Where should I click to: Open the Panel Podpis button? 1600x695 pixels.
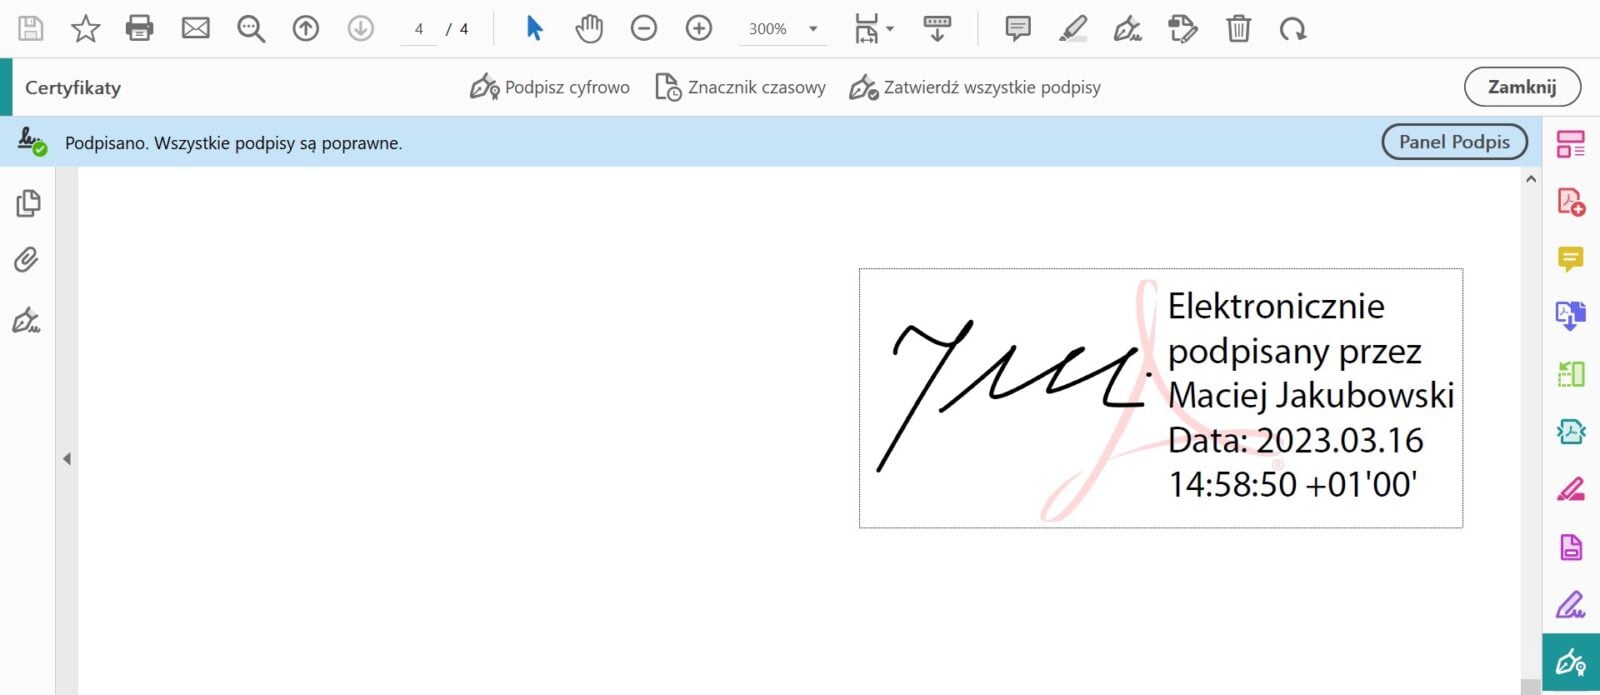tap(1454, 142)
